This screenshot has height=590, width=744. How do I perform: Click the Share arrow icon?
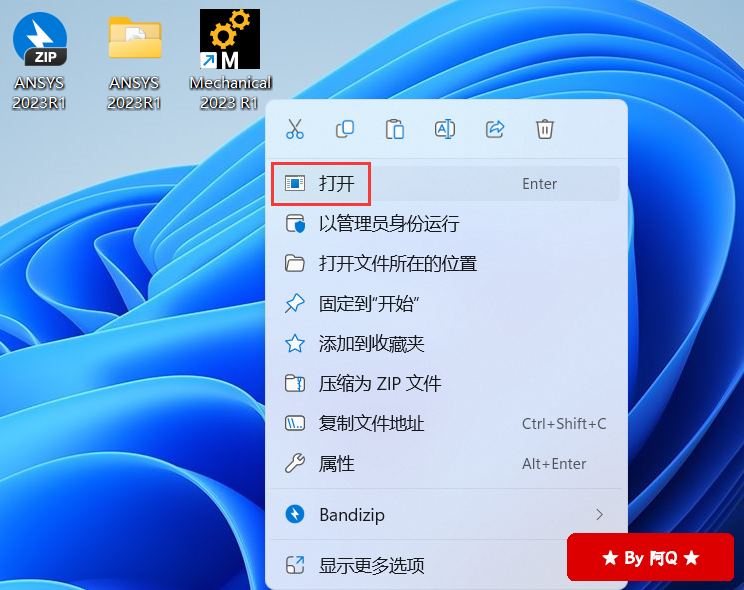pyautogui.click(x=495, y=129)
